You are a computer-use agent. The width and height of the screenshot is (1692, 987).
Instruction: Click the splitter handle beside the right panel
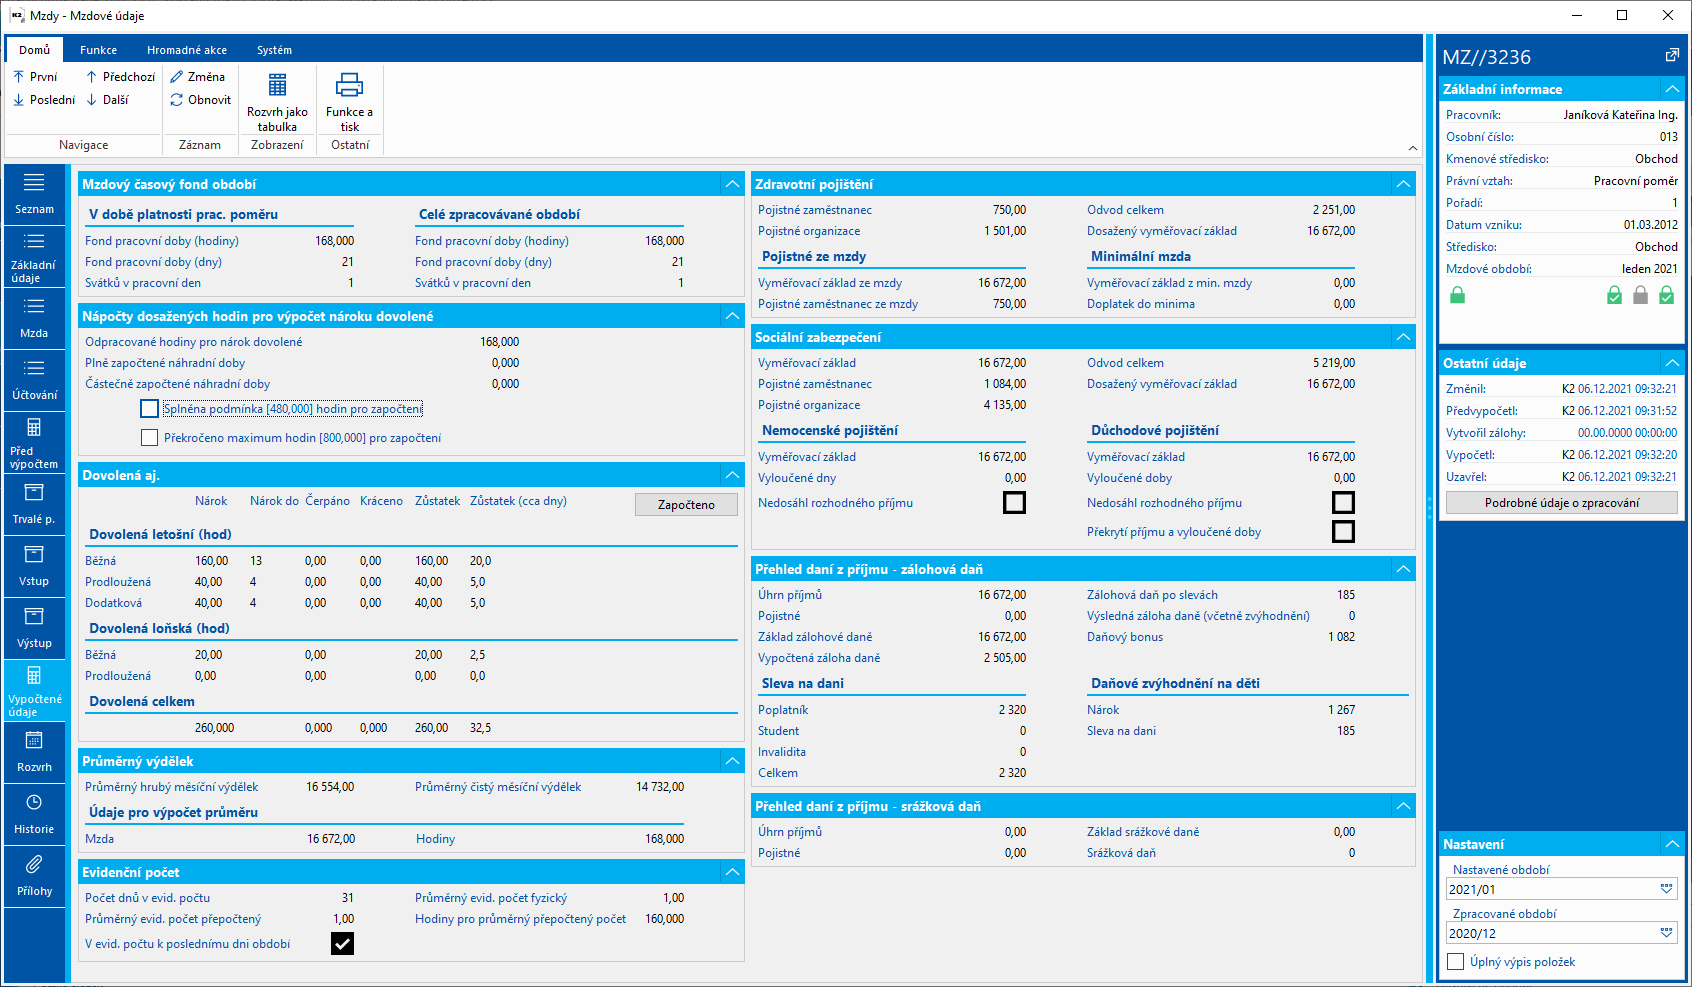click(x=1429, y=508)
